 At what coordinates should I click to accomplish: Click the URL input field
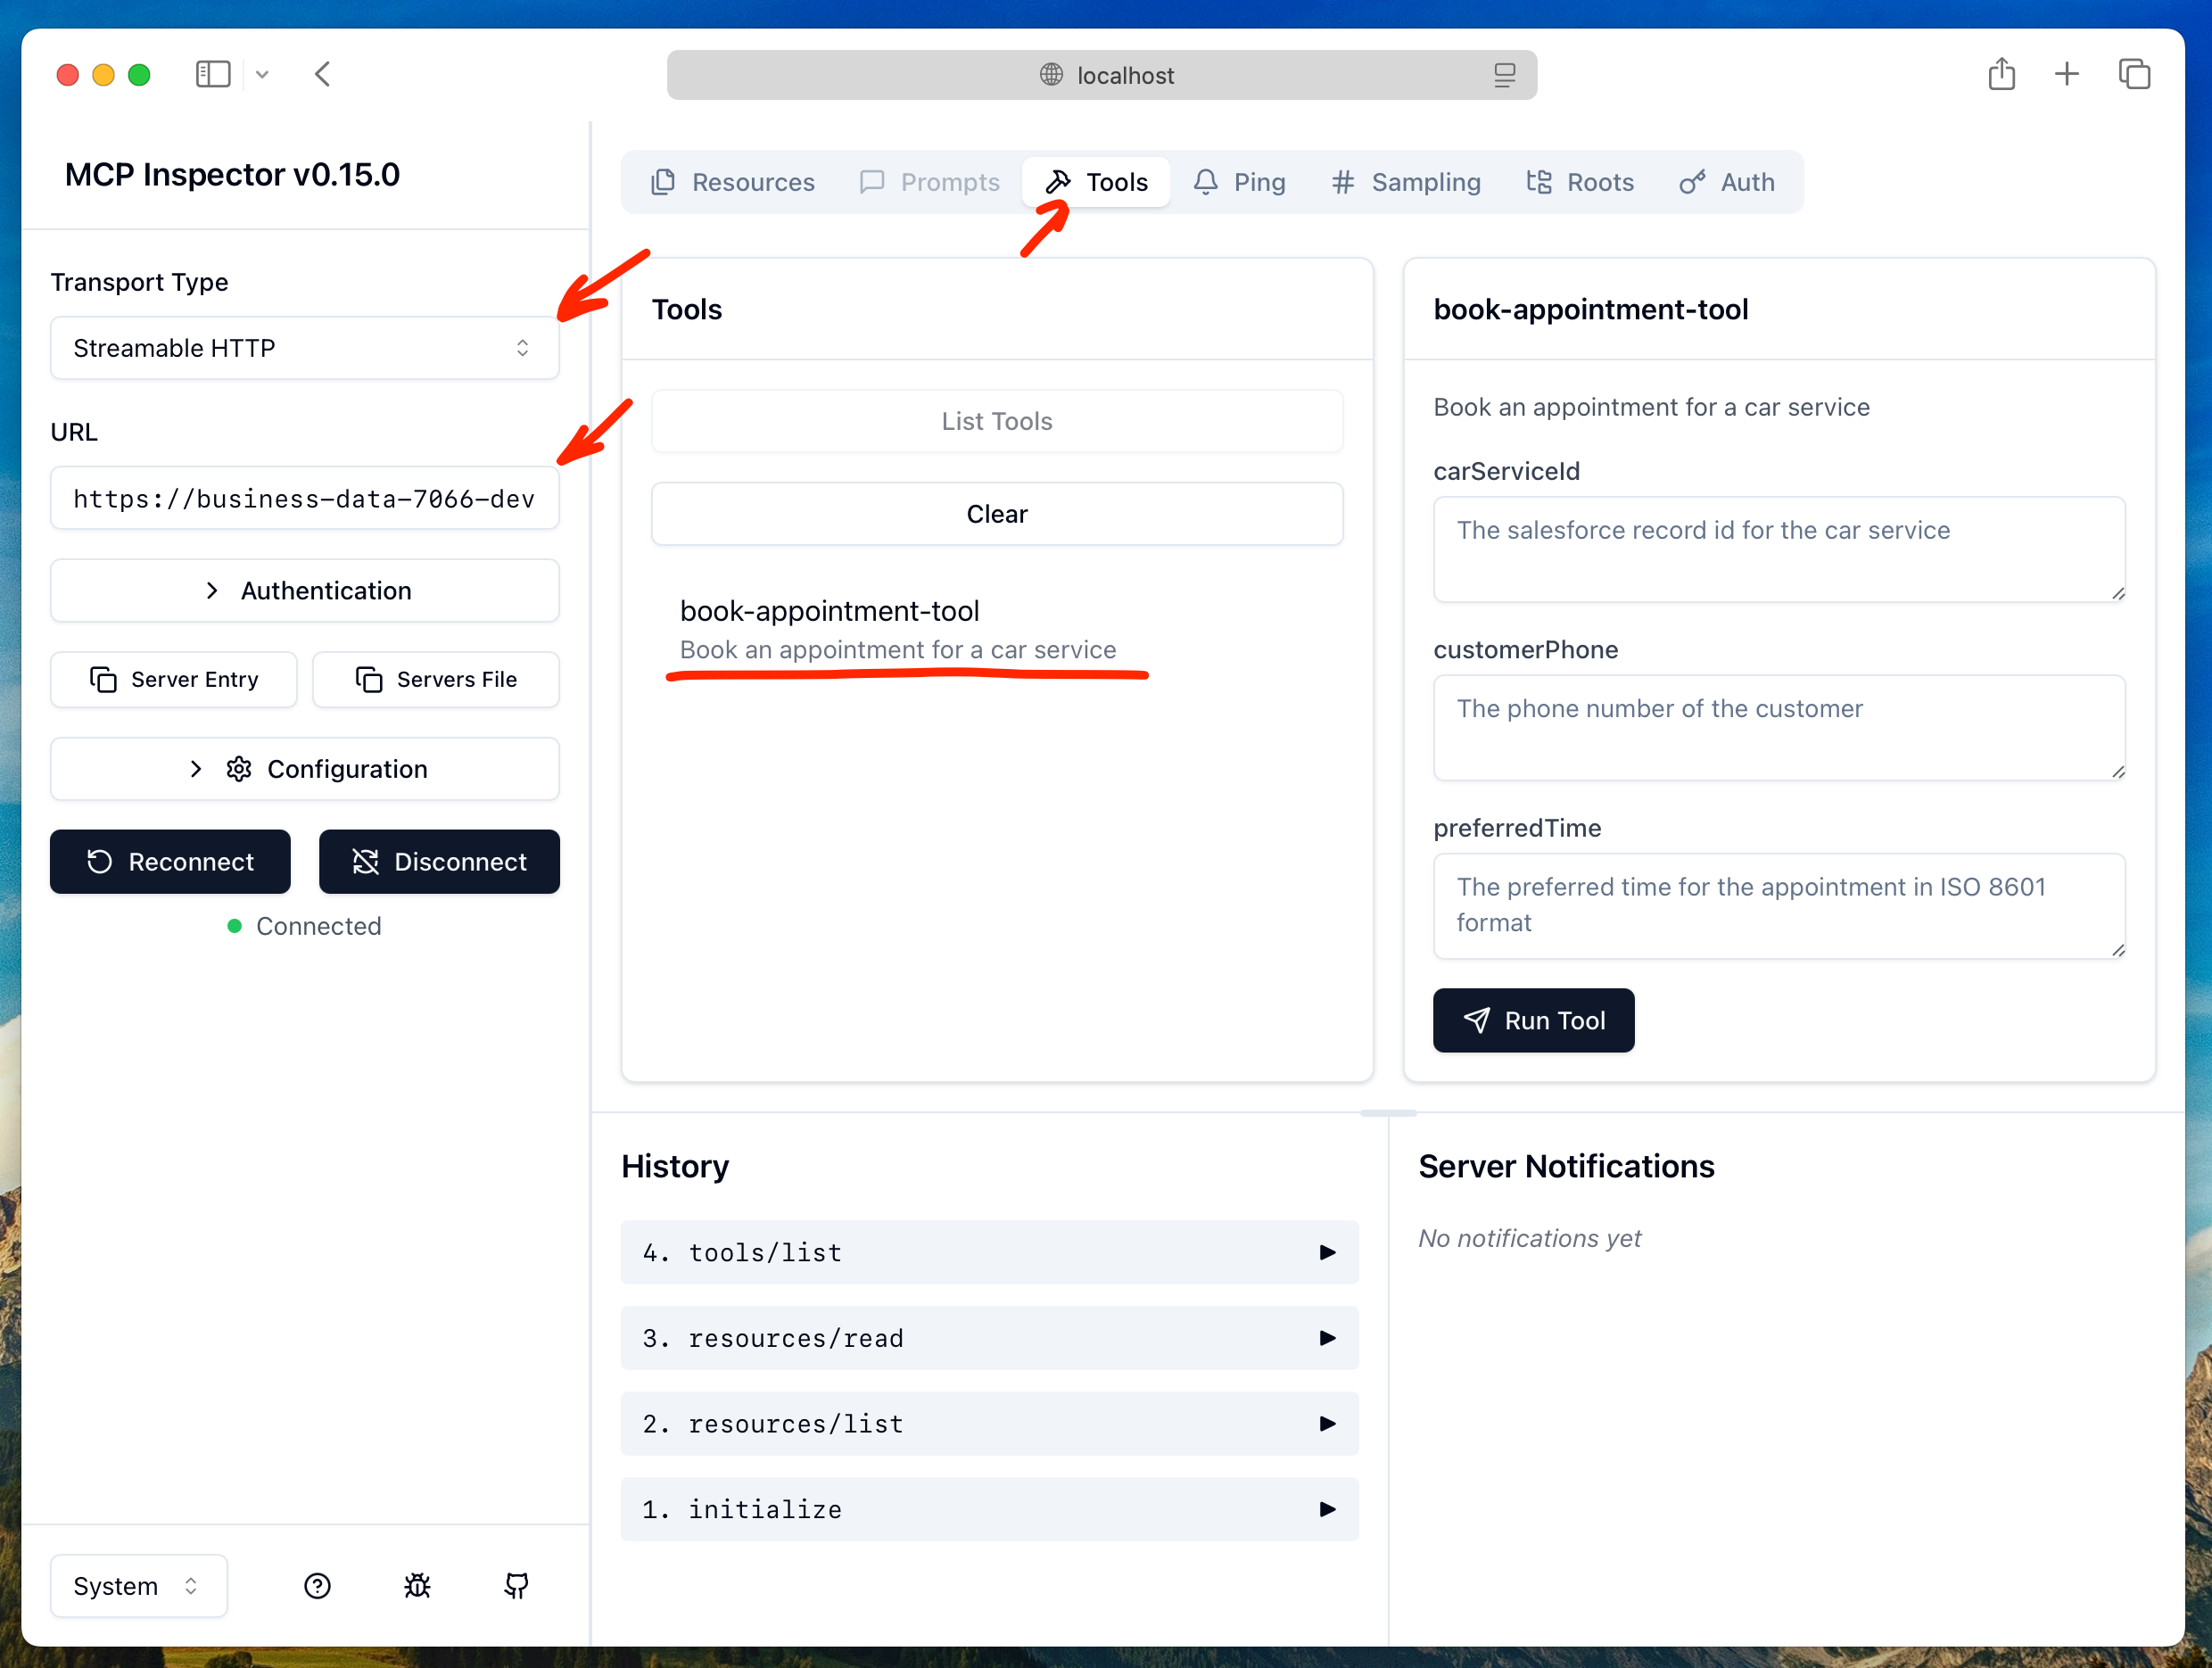tap(305, 498)
